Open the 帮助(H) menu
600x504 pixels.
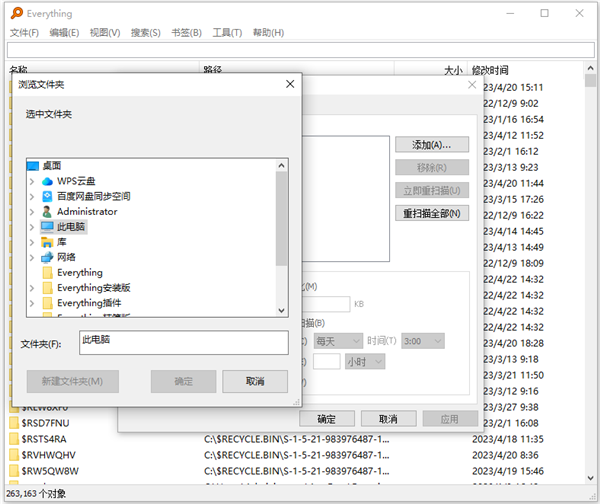[x=268, y=33]
